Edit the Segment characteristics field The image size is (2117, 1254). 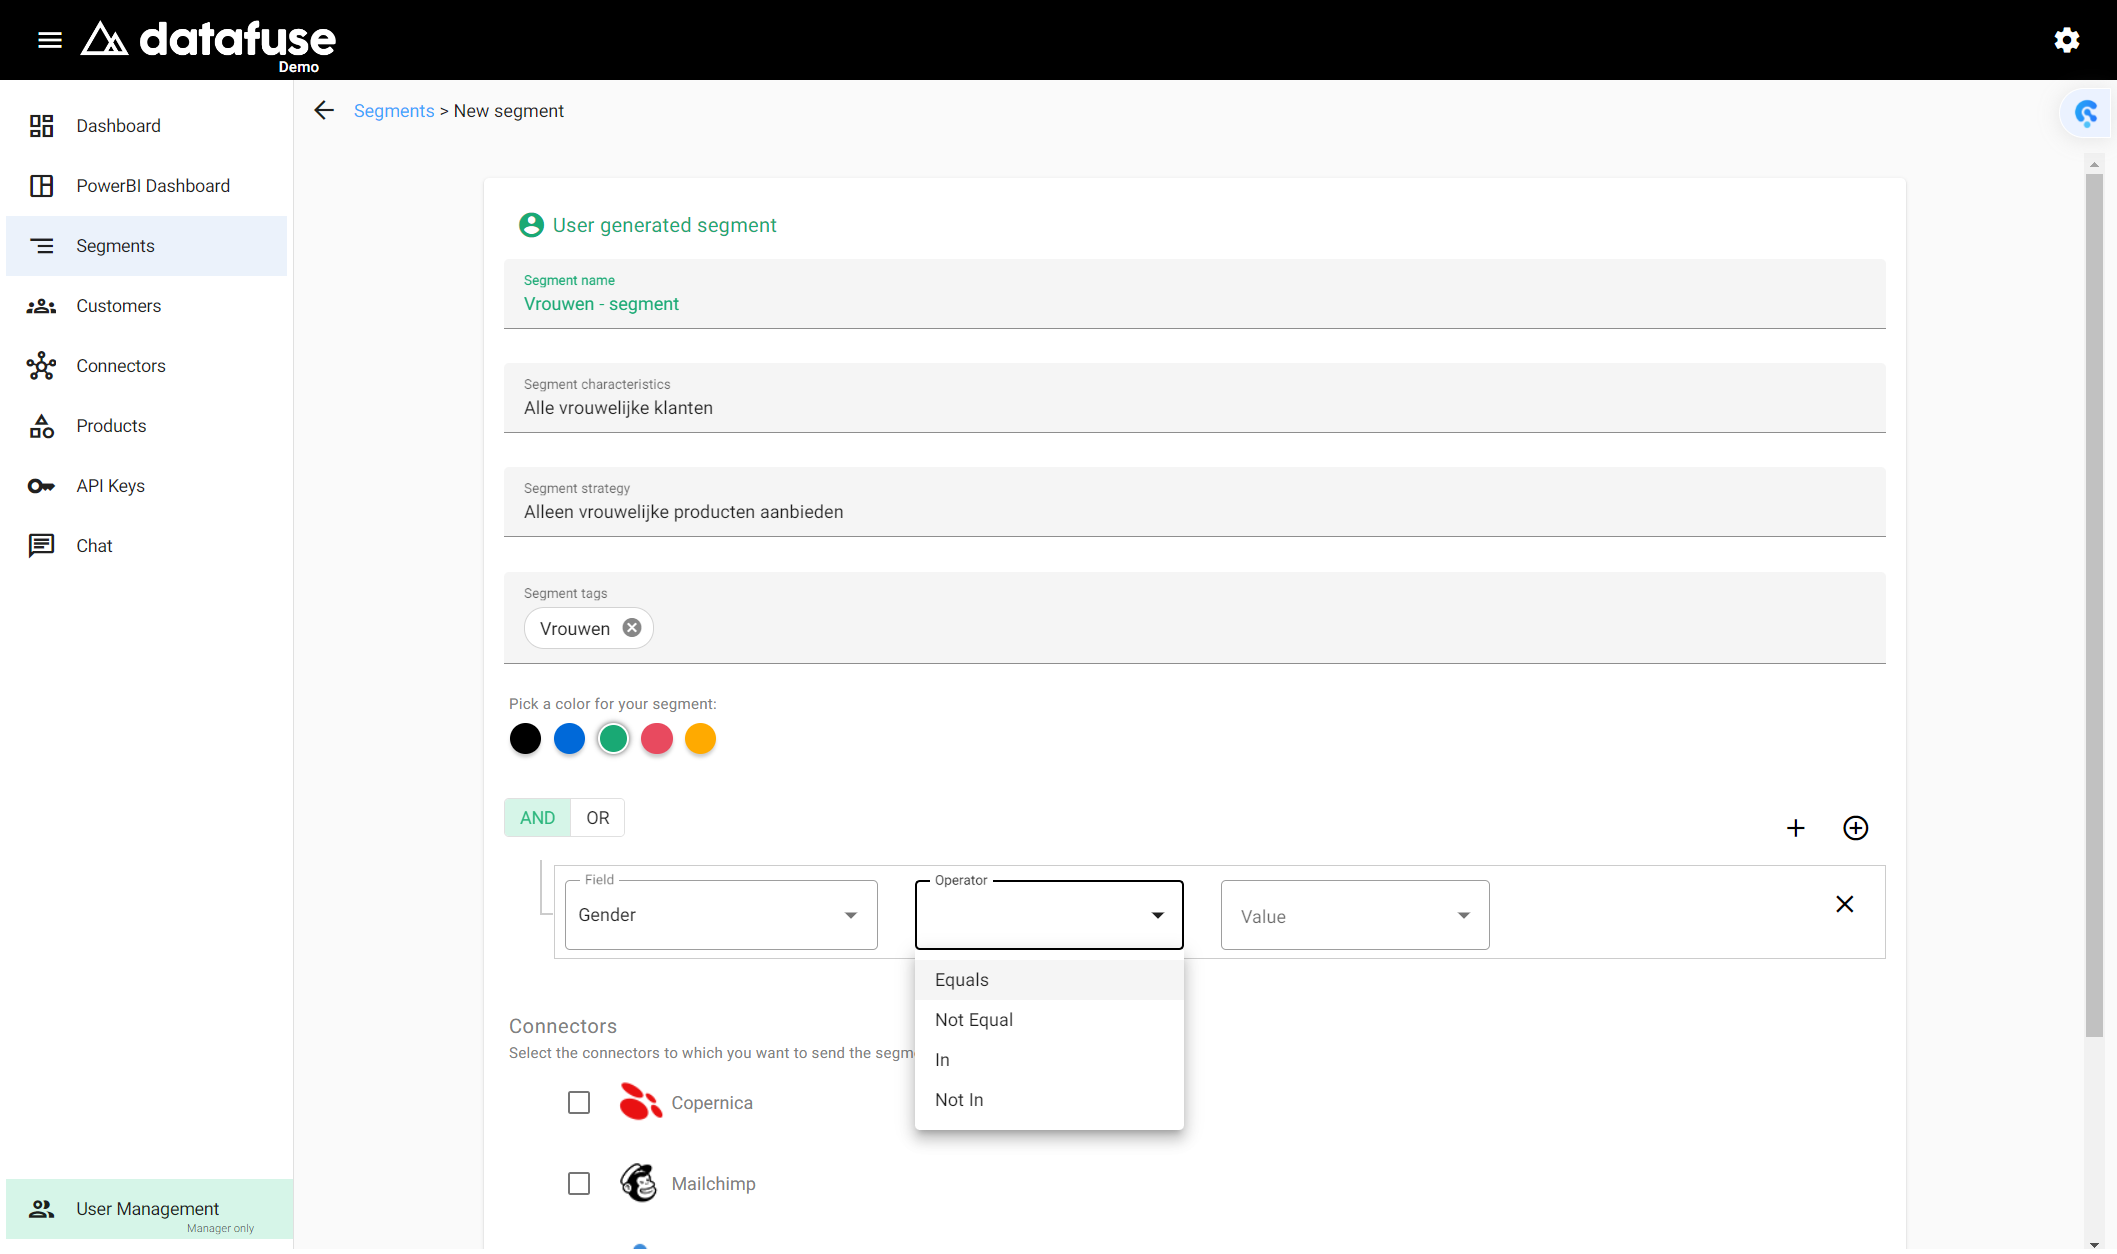tap(1195, 398)
